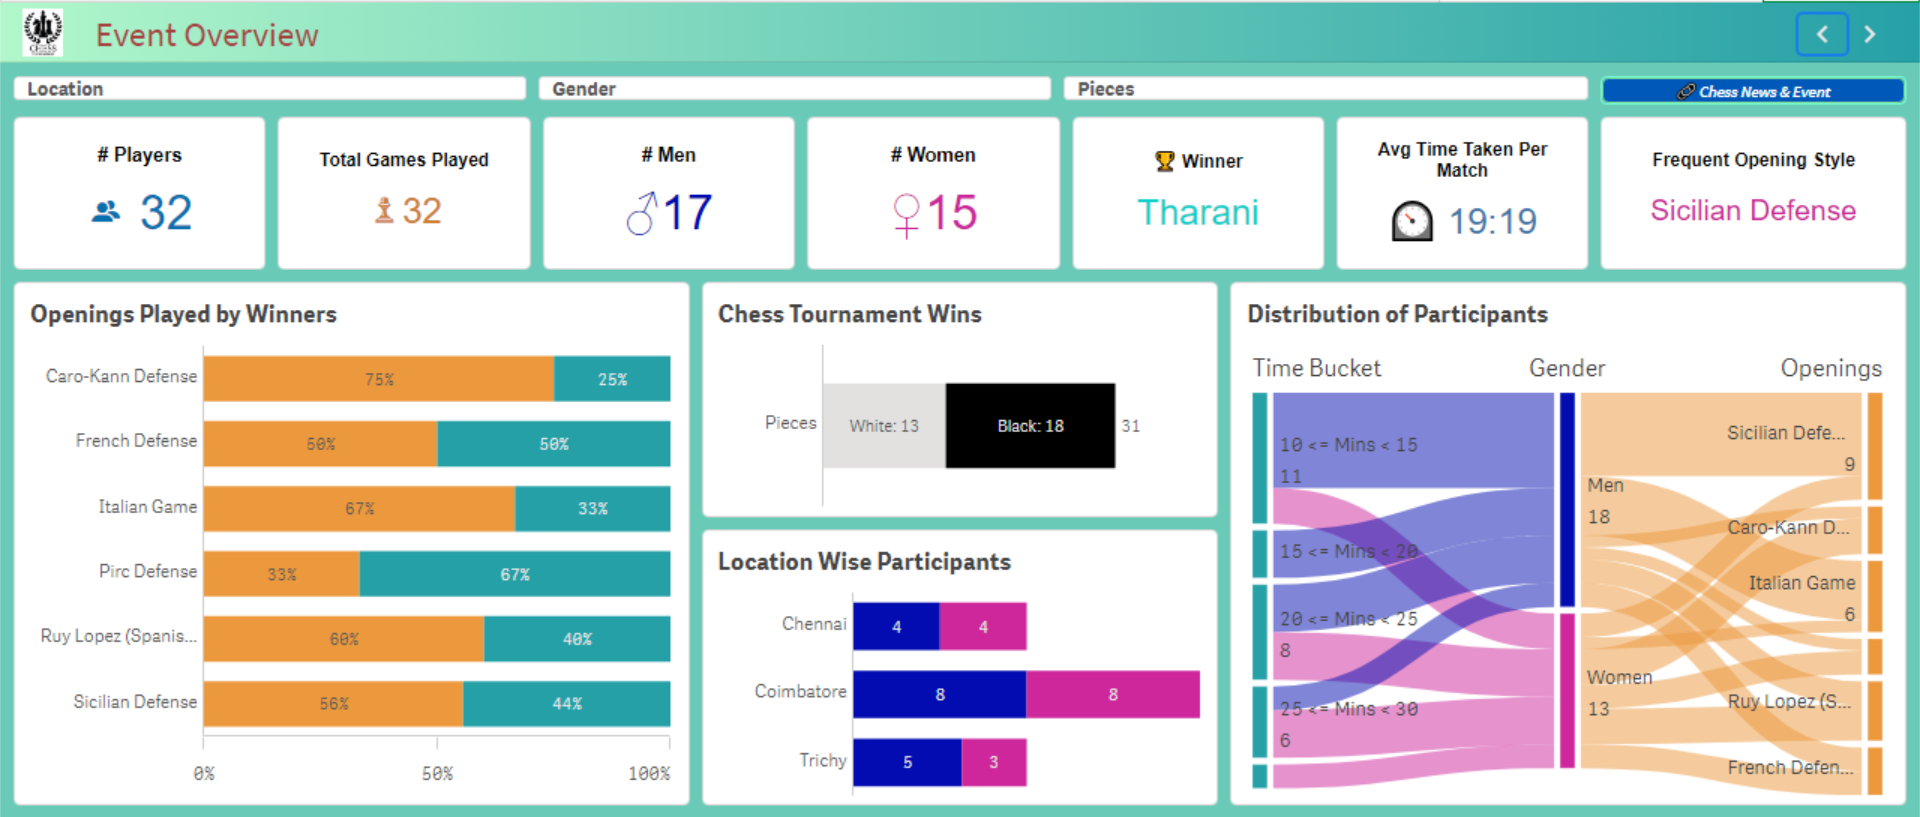This screenshot has width=1920, height=817.
Task: Go to the previous sheet arrow
Action: 1822,35
